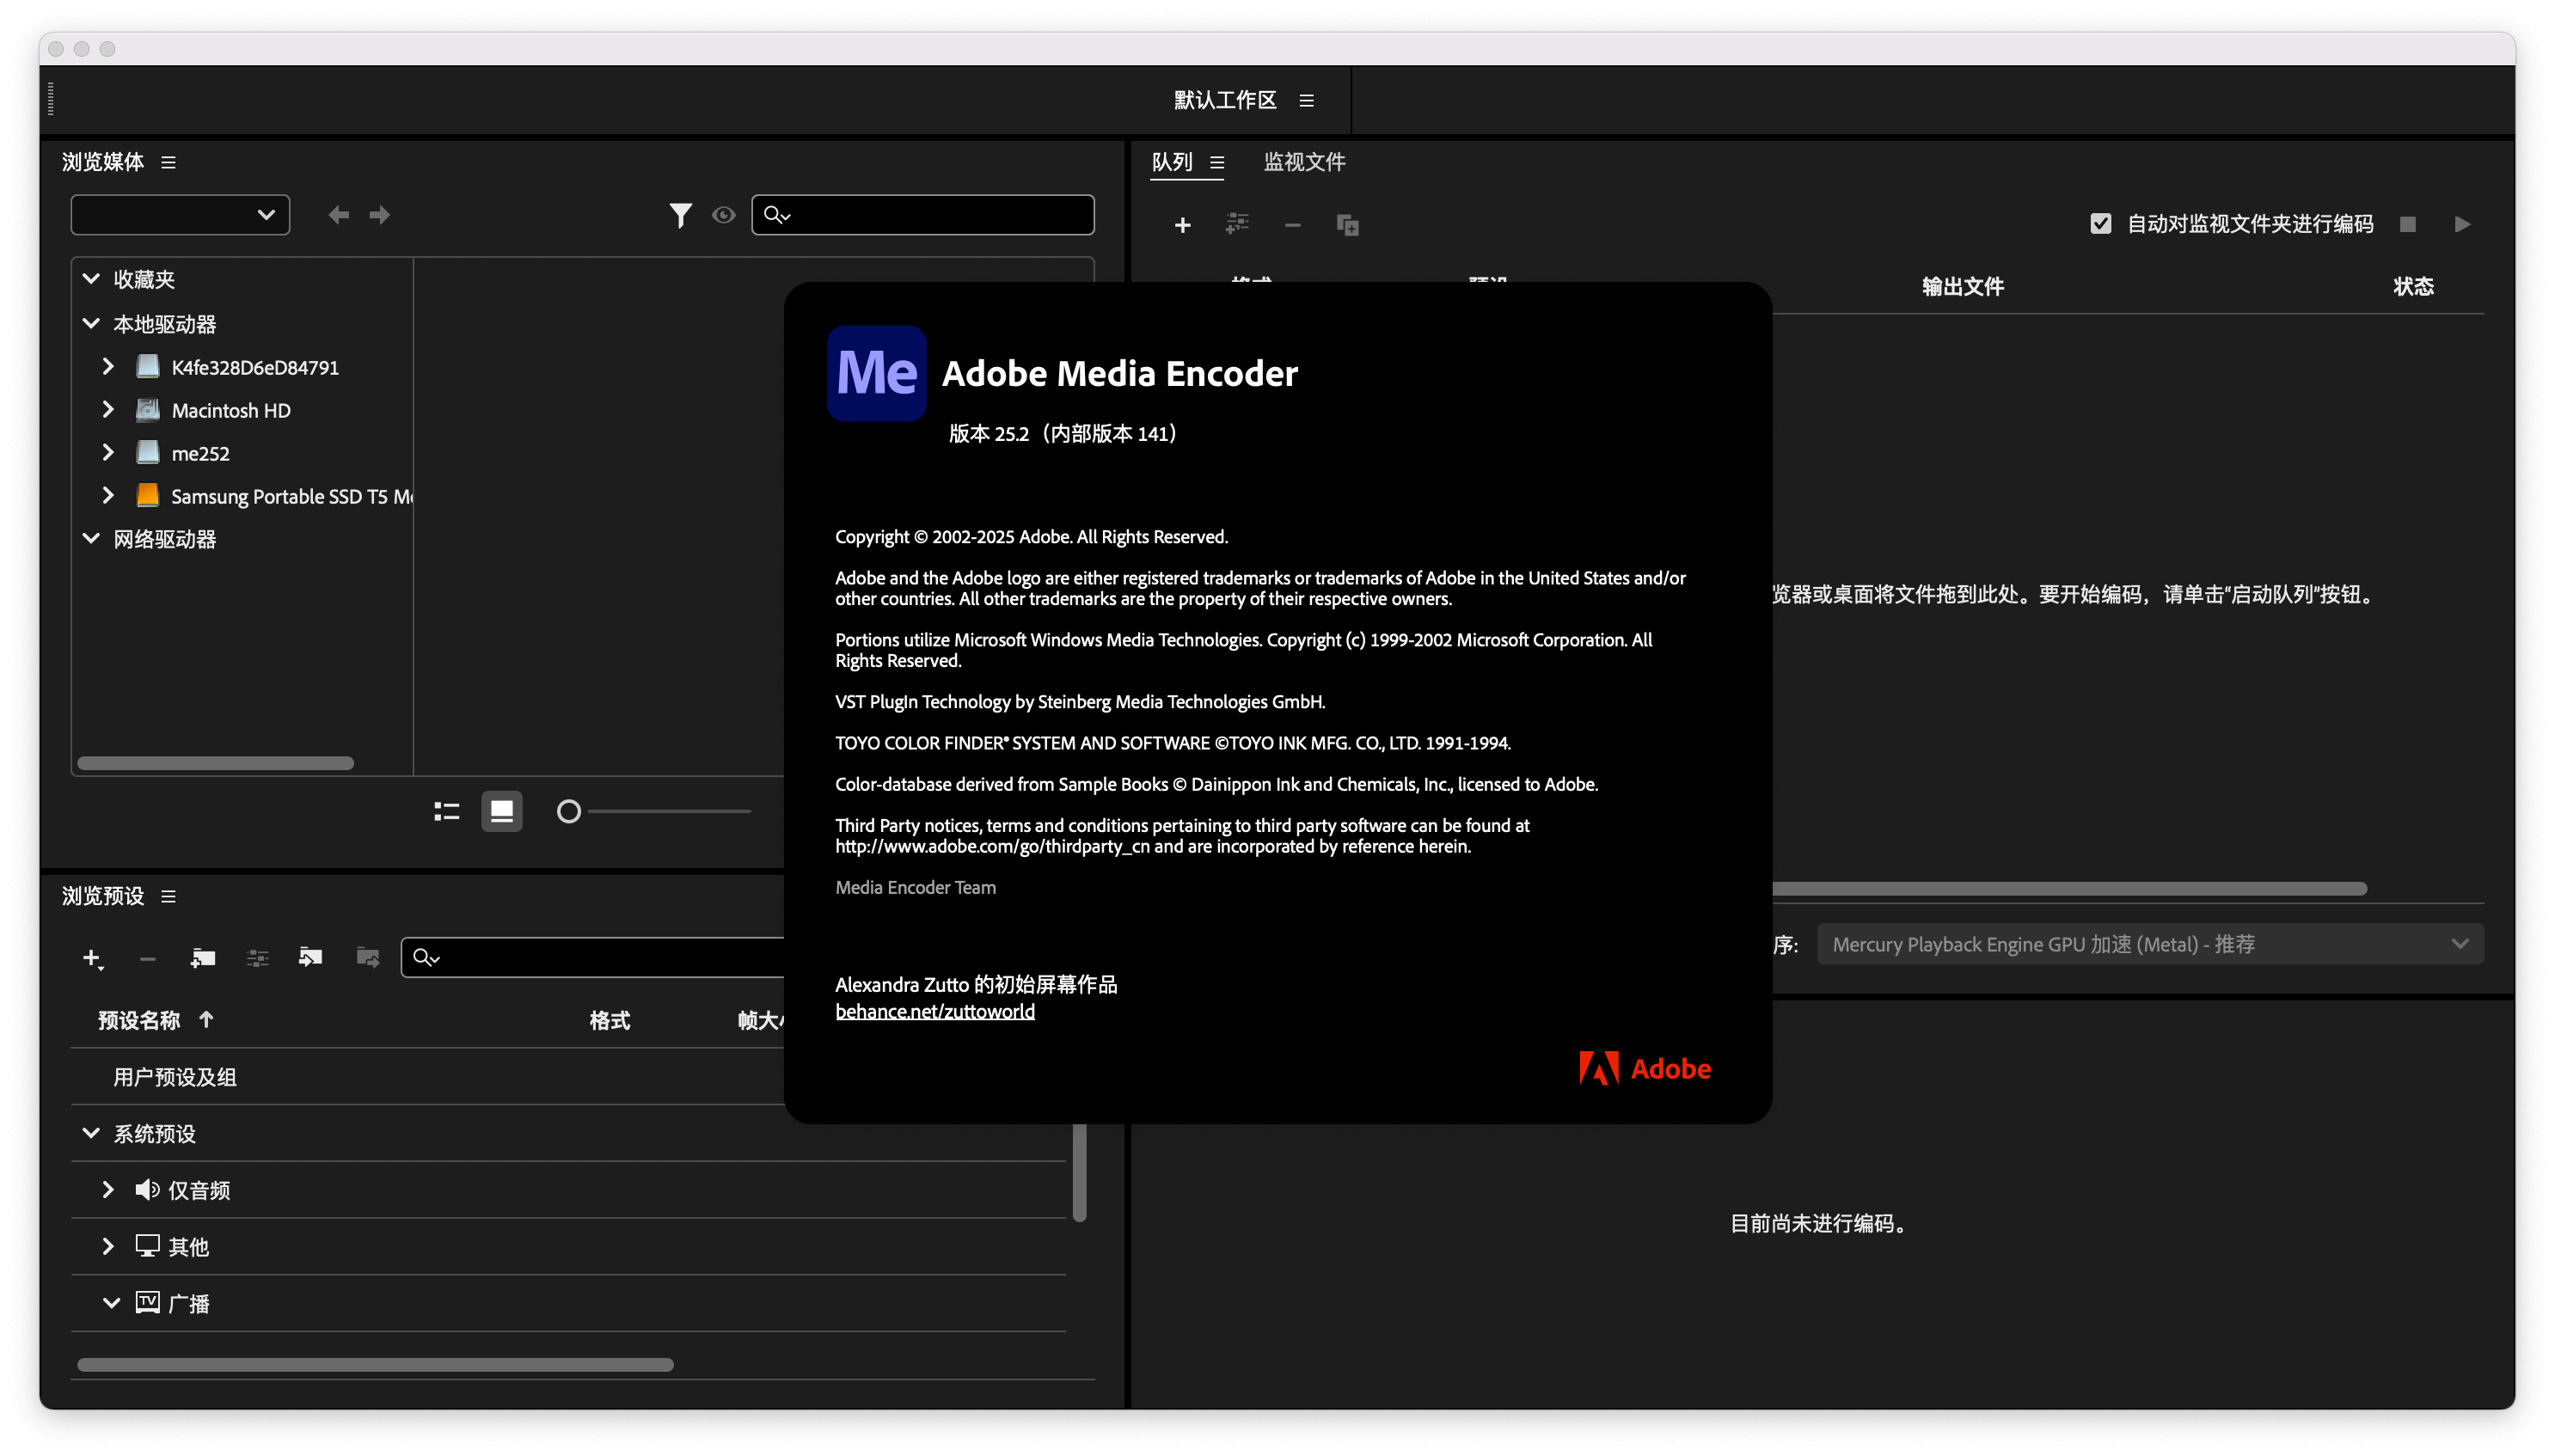The width and height of the screenshot is (2555, 1456).
Task: Click the create new preset plus icon
Action: coord(91,958)
